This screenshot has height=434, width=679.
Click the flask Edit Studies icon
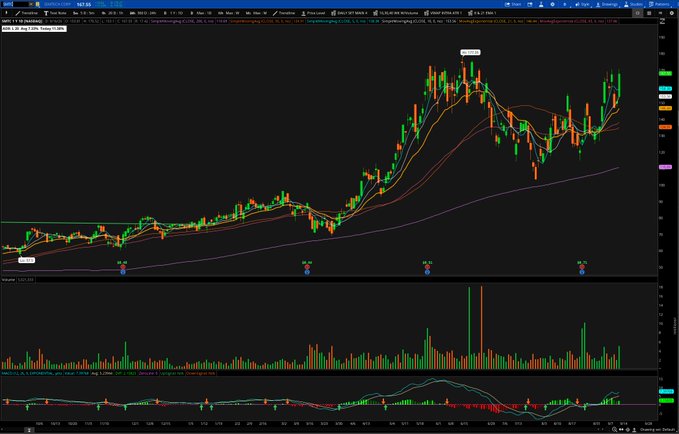(x=541, y=4)
